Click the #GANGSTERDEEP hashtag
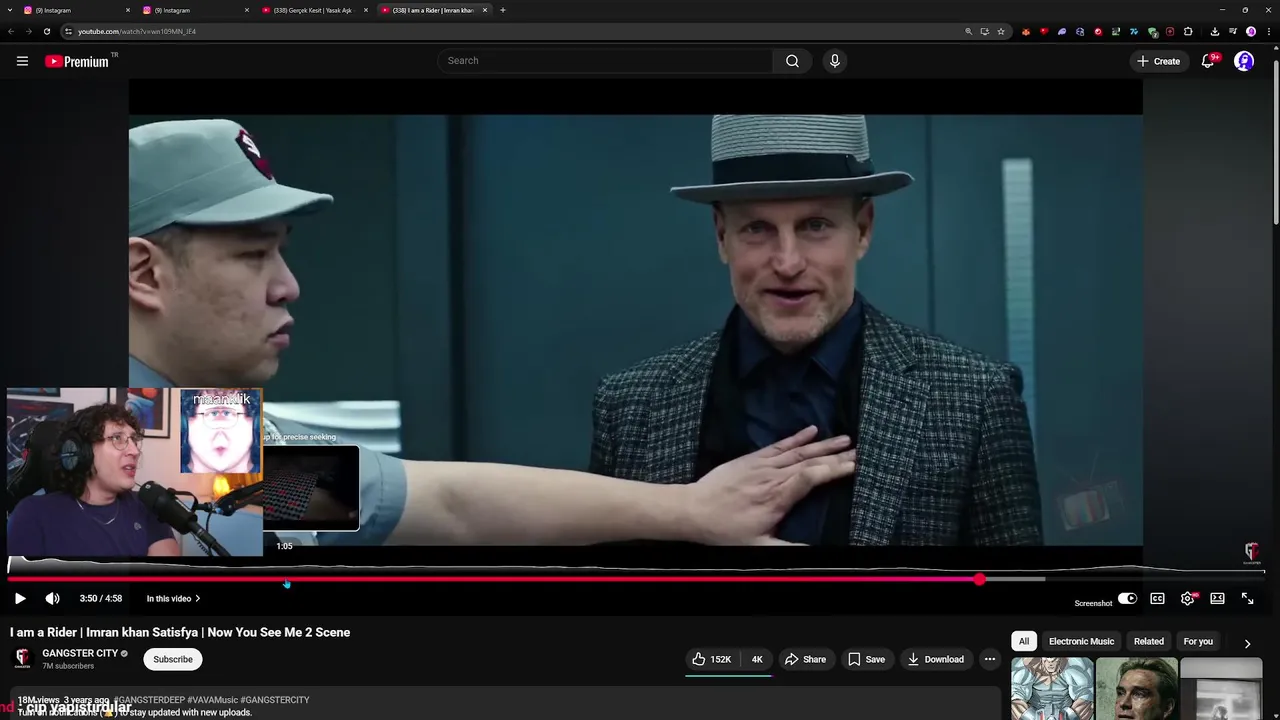Image resolution: width=1280 pixels, height=720 pixels. point(149,700)
